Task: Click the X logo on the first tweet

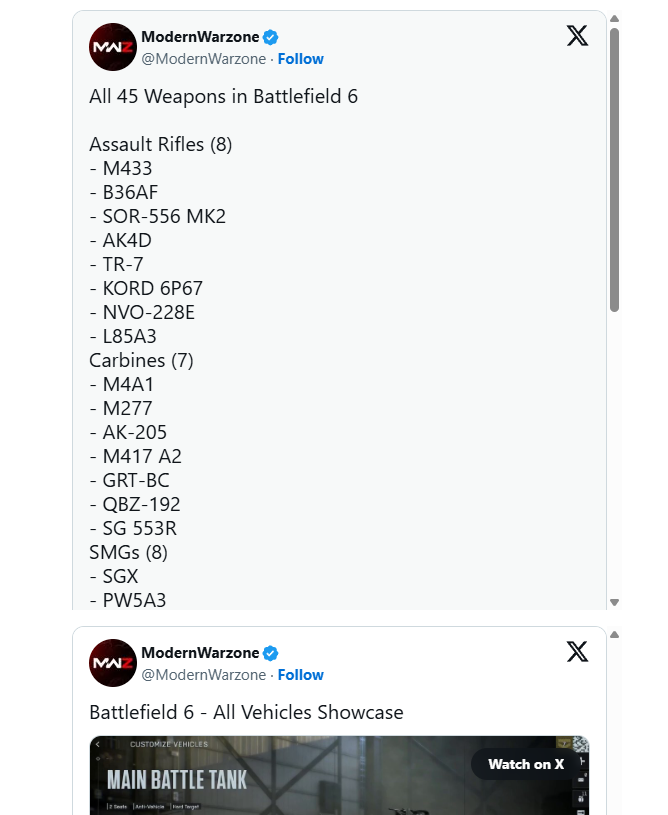Action: pyautogui.click(x=577, y=36)
